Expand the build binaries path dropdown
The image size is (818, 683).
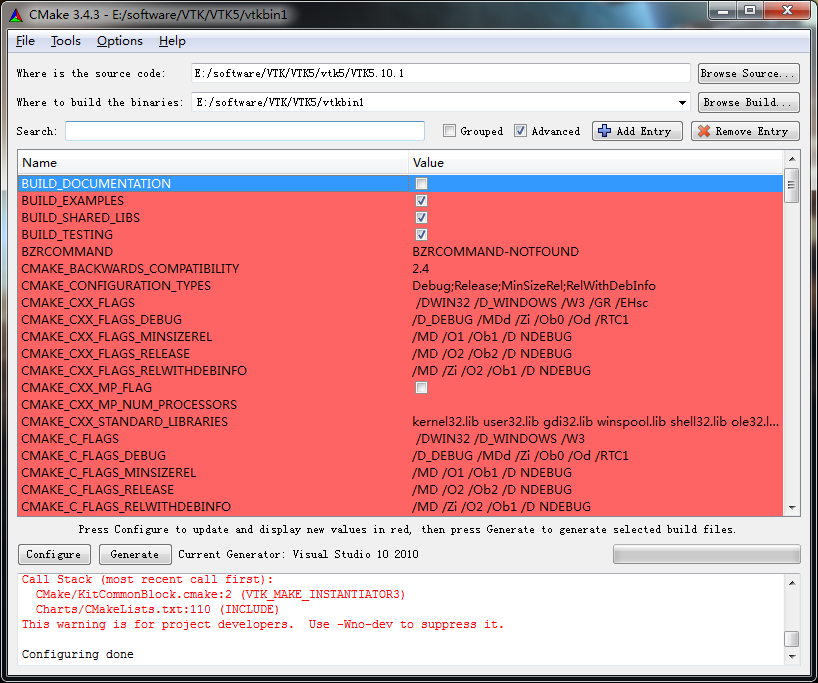coord(682,102)
